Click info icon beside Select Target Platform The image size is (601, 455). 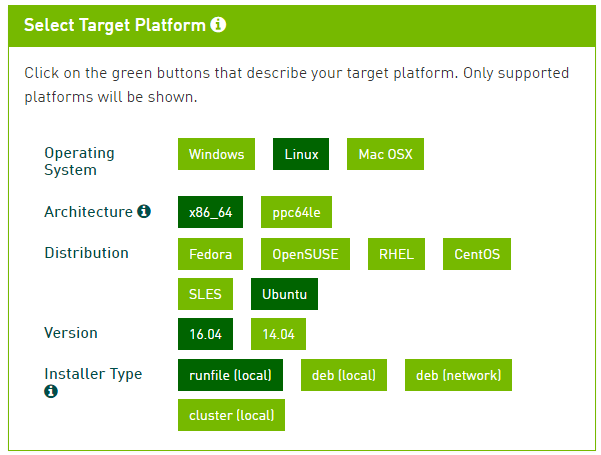pyautogui.click(x=218, y=25)
